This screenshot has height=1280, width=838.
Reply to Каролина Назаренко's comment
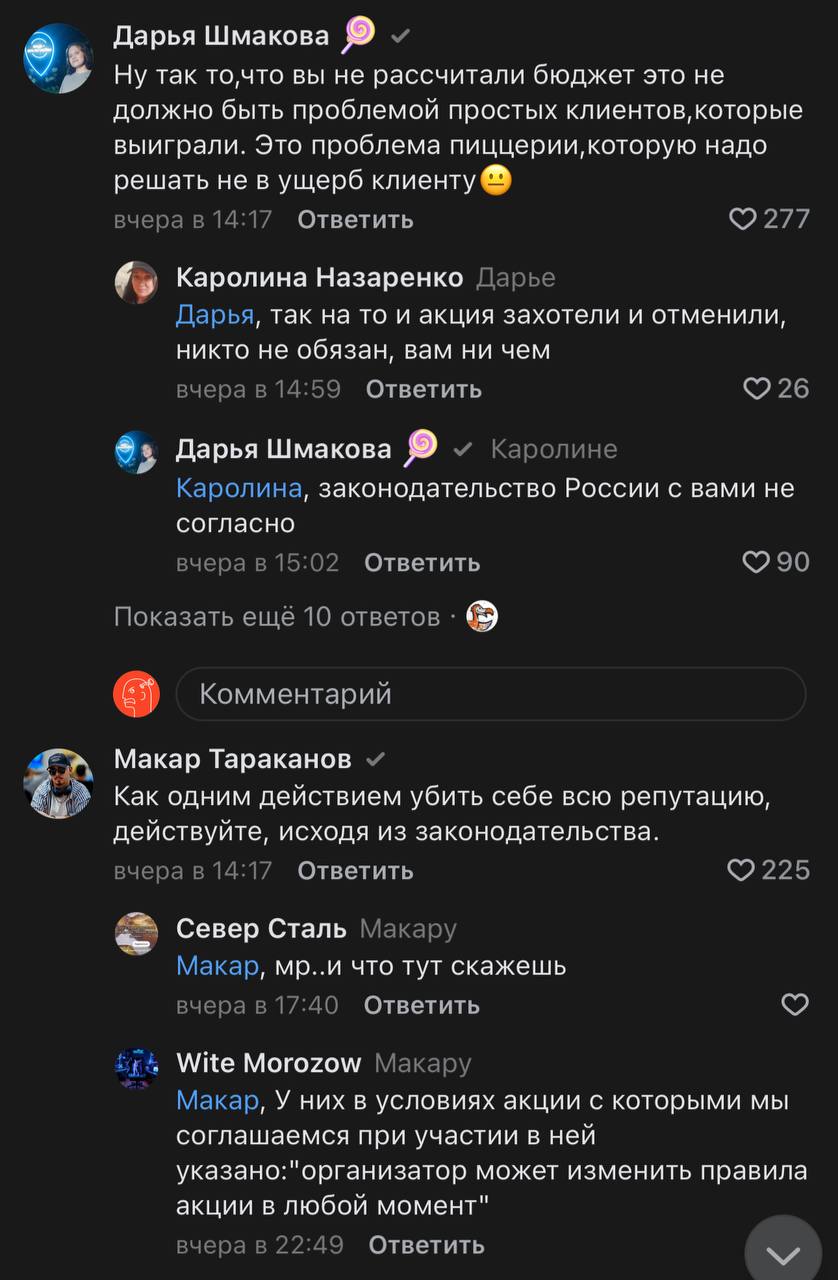click(x=424, y=389)
